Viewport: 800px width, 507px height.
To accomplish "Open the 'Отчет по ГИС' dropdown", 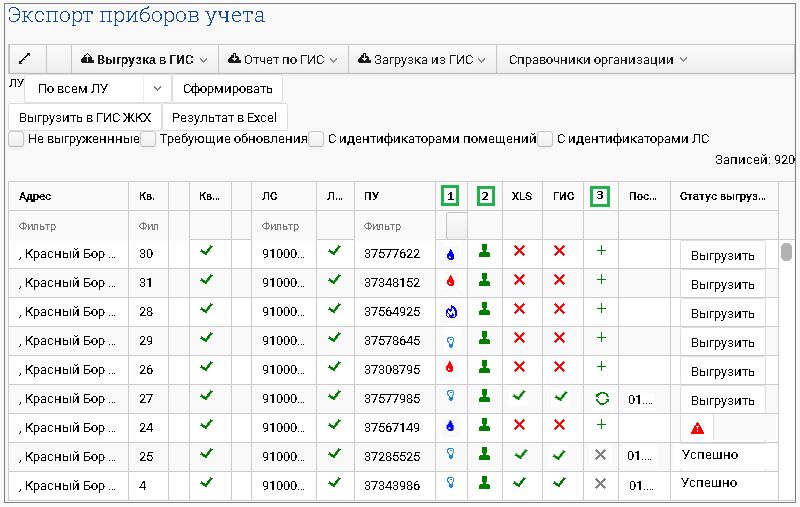I will pos(283,59).
